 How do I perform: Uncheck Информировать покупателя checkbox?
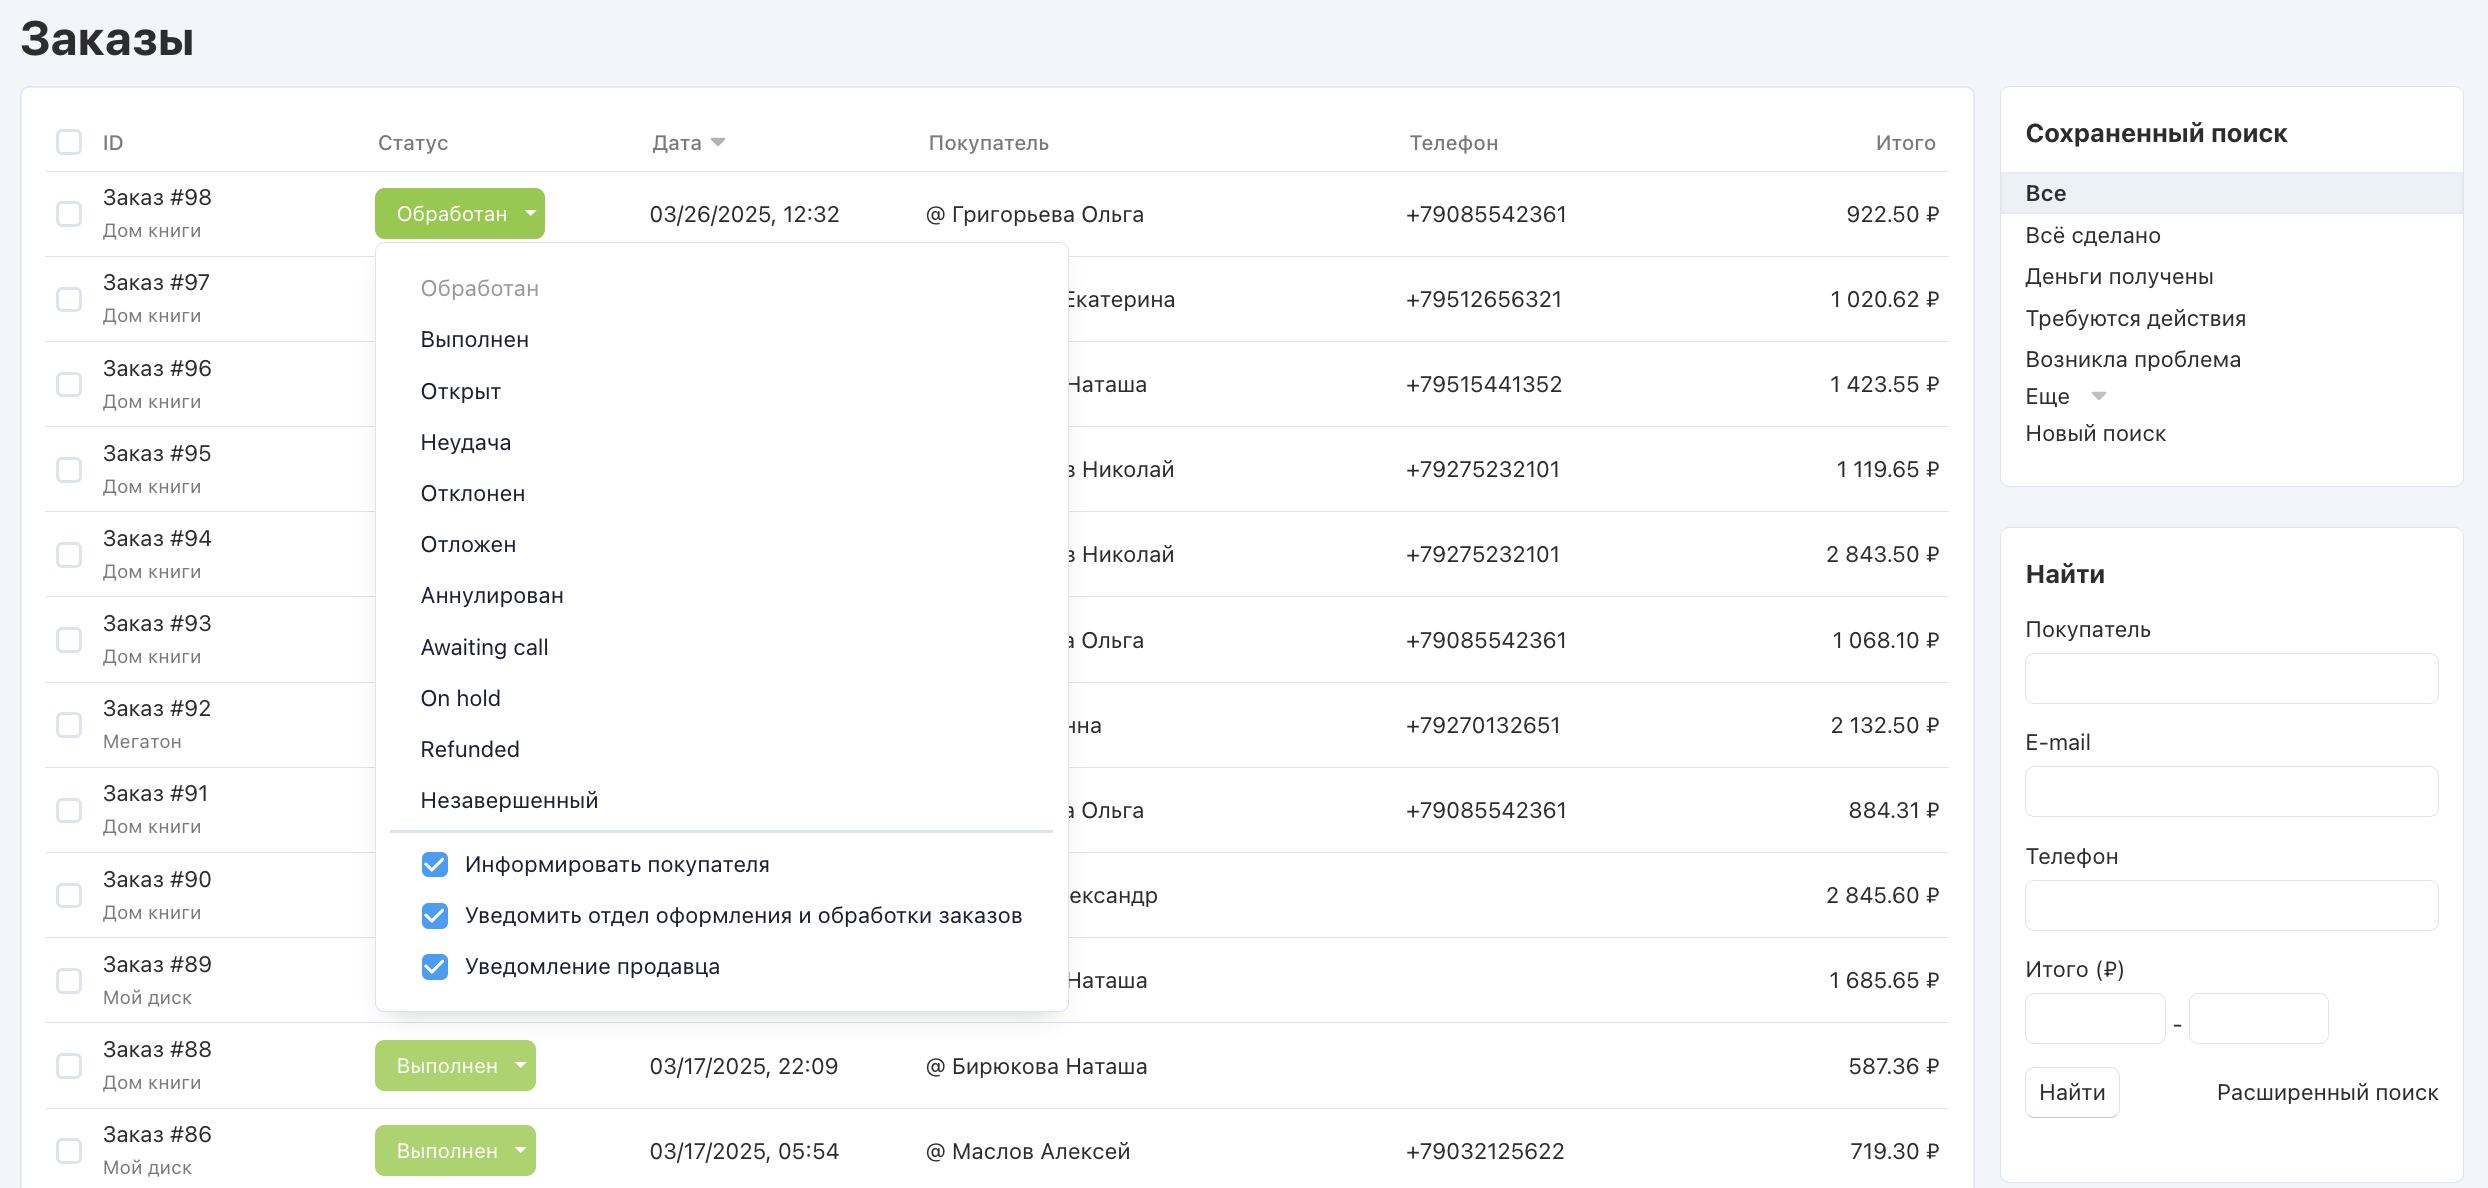(x=435, y=865)
